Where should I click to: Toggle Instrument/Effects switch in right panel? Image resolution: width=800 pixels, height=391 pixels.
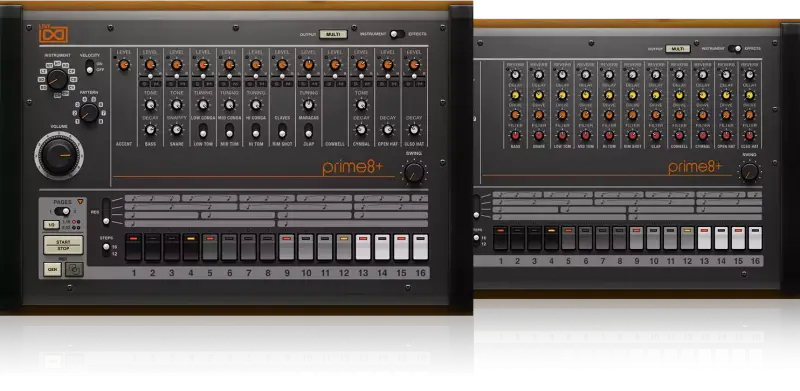[735, 48]
